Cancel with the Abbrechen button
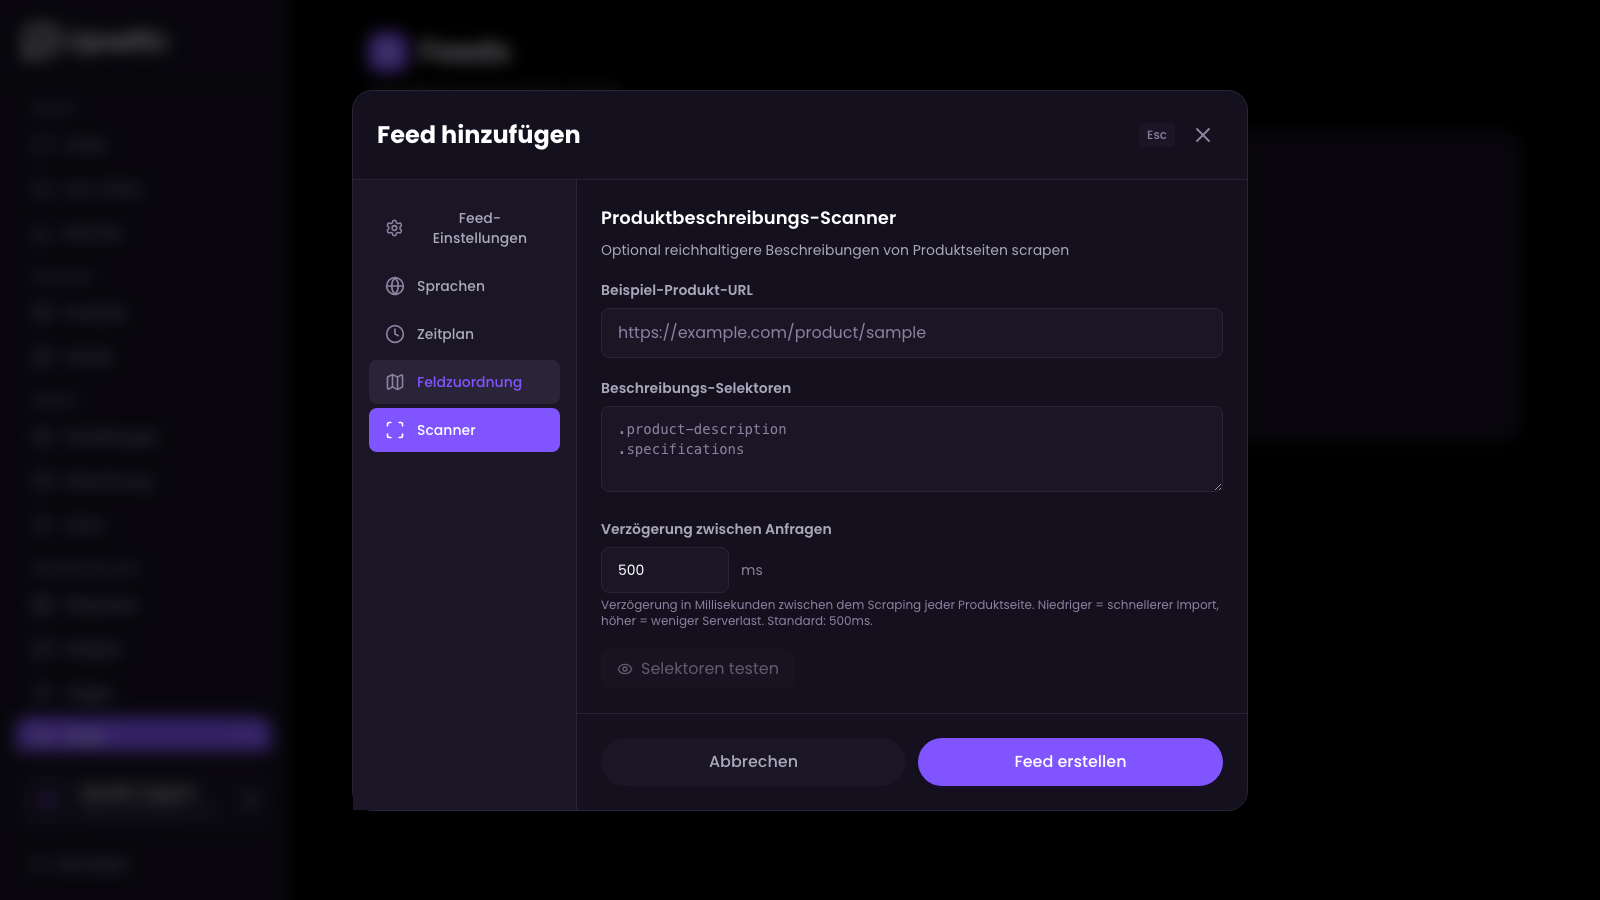This screenshot has height=900, width=1600. [x=753, y=761]
